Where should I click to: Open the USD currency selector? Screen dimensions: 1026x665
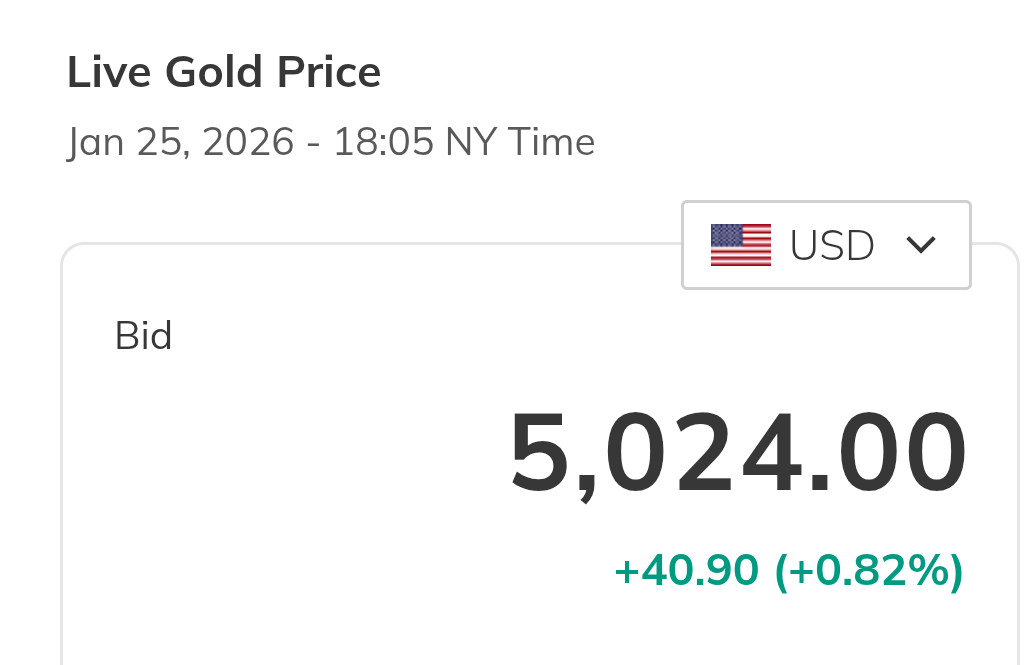(x=826, y=245)
